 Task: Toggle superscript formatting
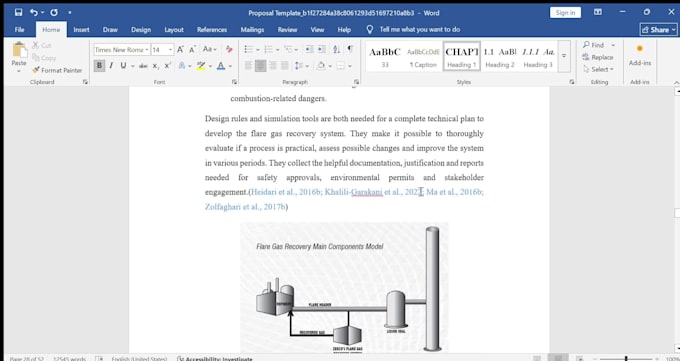click(167, 66)
